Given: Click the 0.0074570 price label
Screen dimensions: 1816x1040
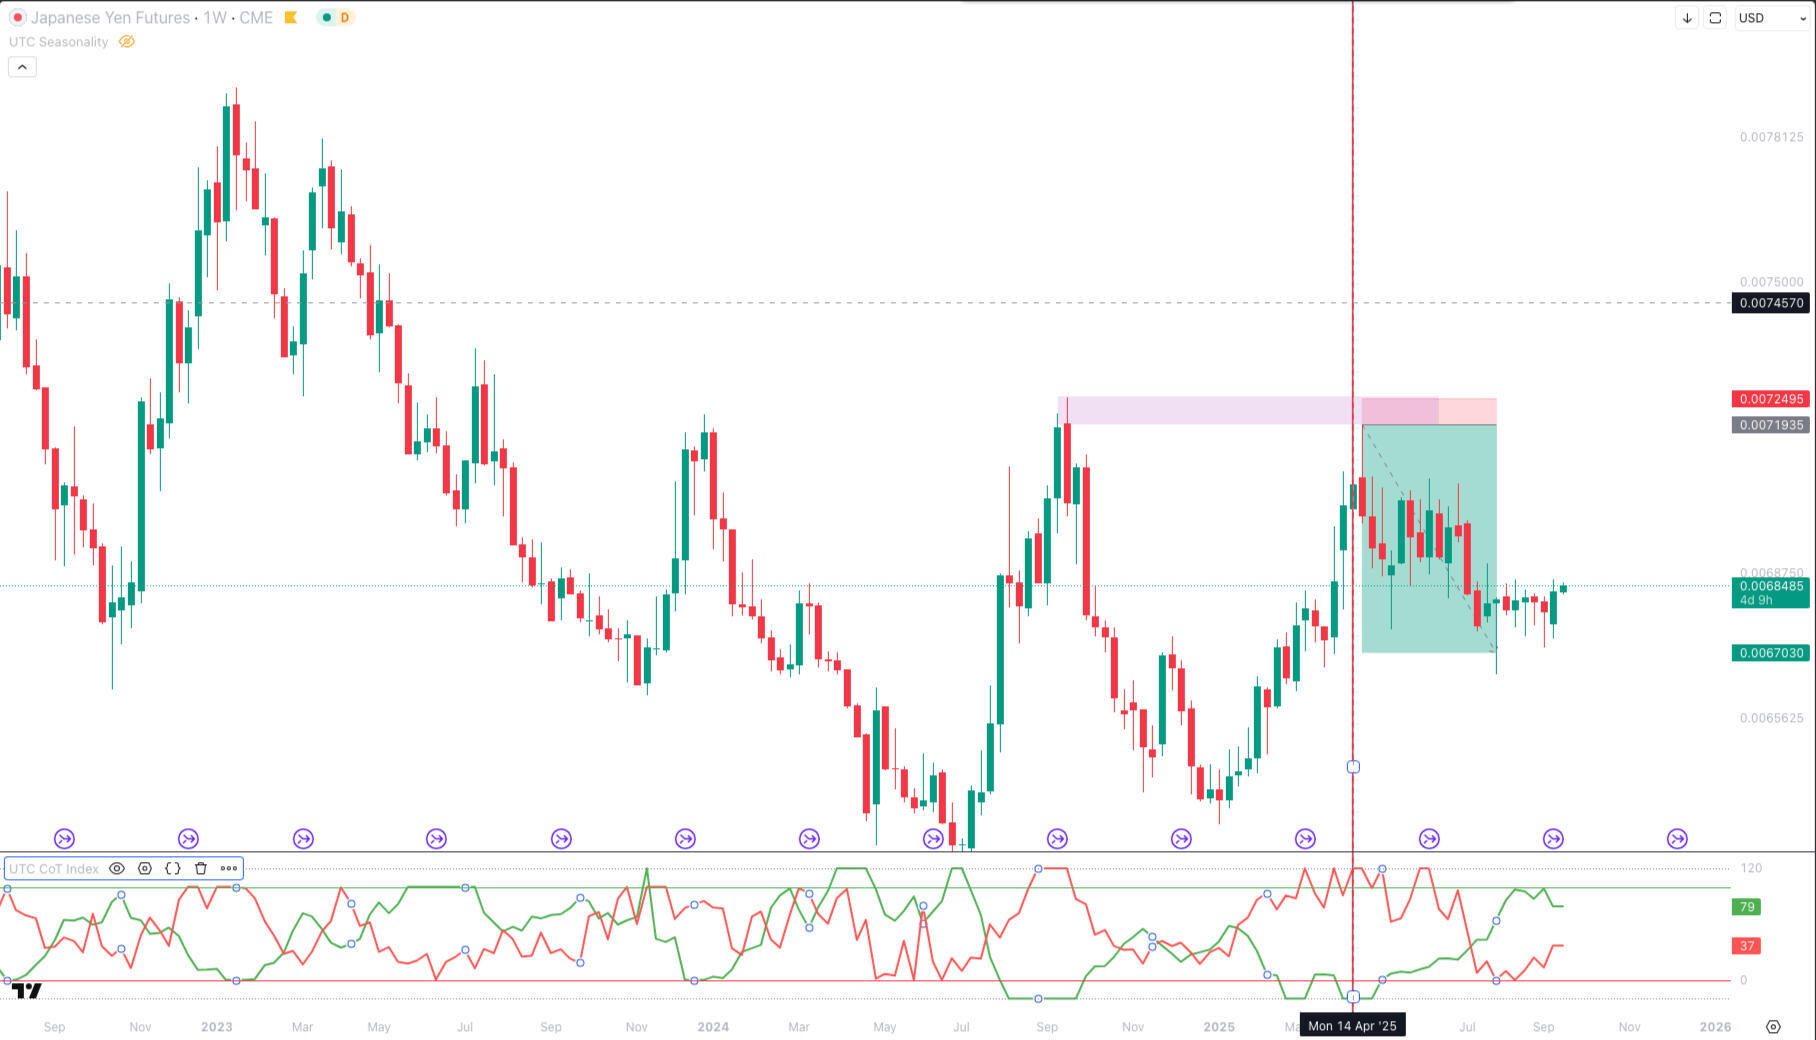Looking at the screenshot, I should (x=1769, y=302).
